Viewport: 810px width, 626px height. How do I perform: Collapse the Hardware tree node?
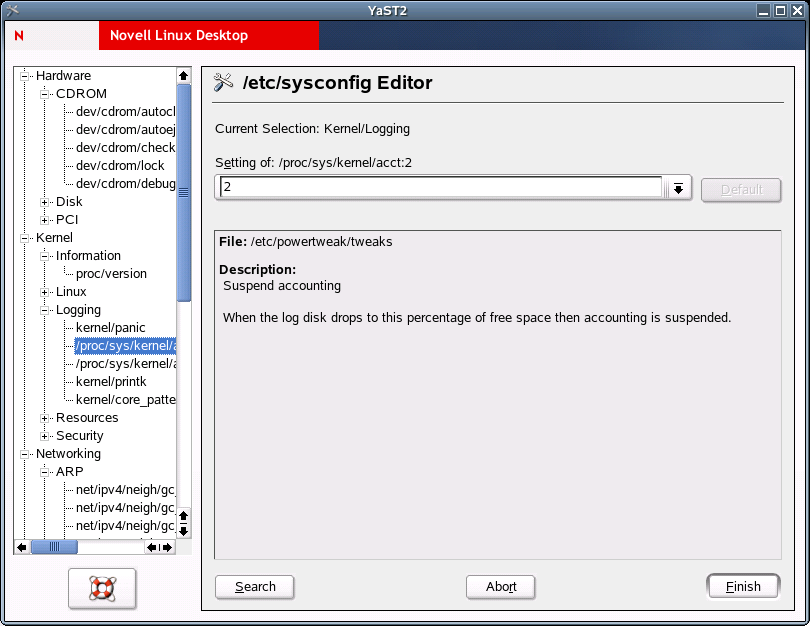click(x=24, y=76)
